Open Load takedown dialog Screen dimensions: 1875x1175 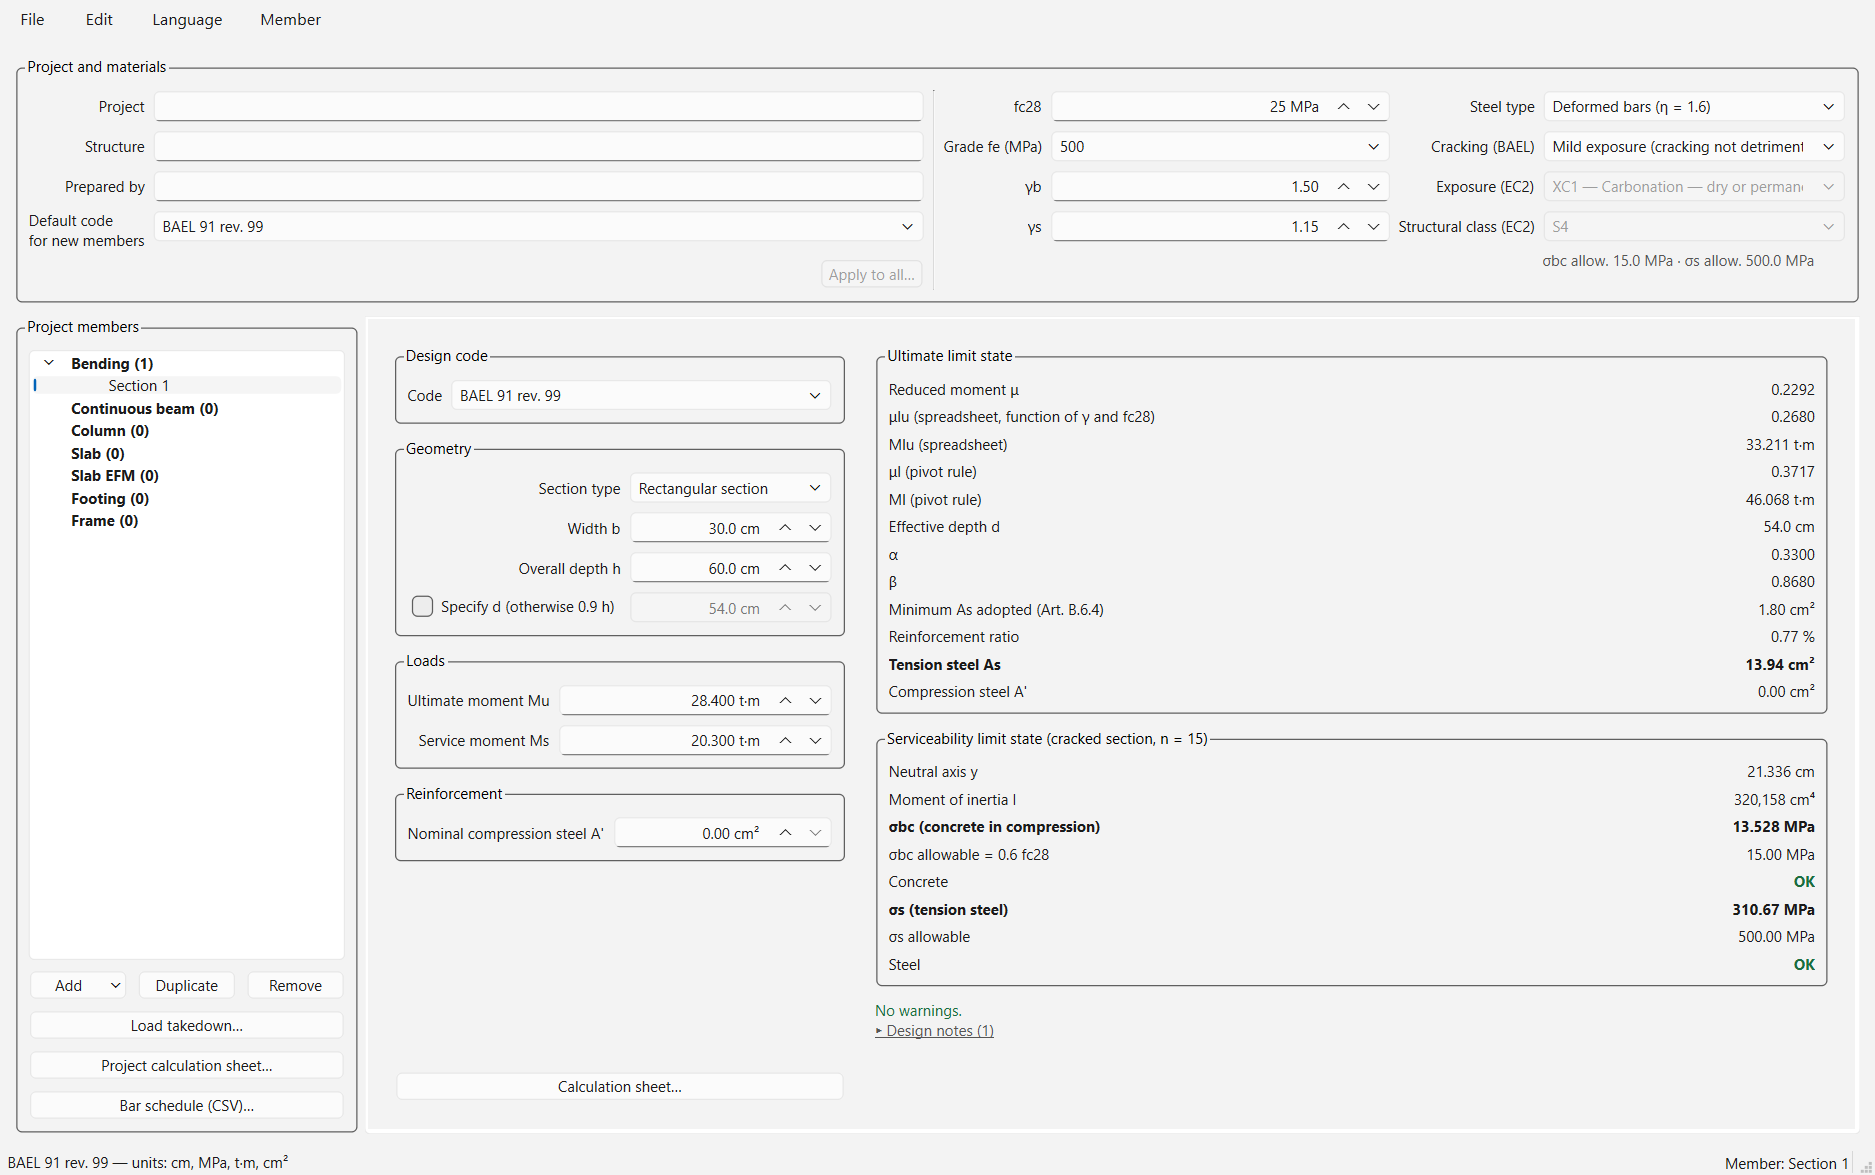[x=187, y=1026]
